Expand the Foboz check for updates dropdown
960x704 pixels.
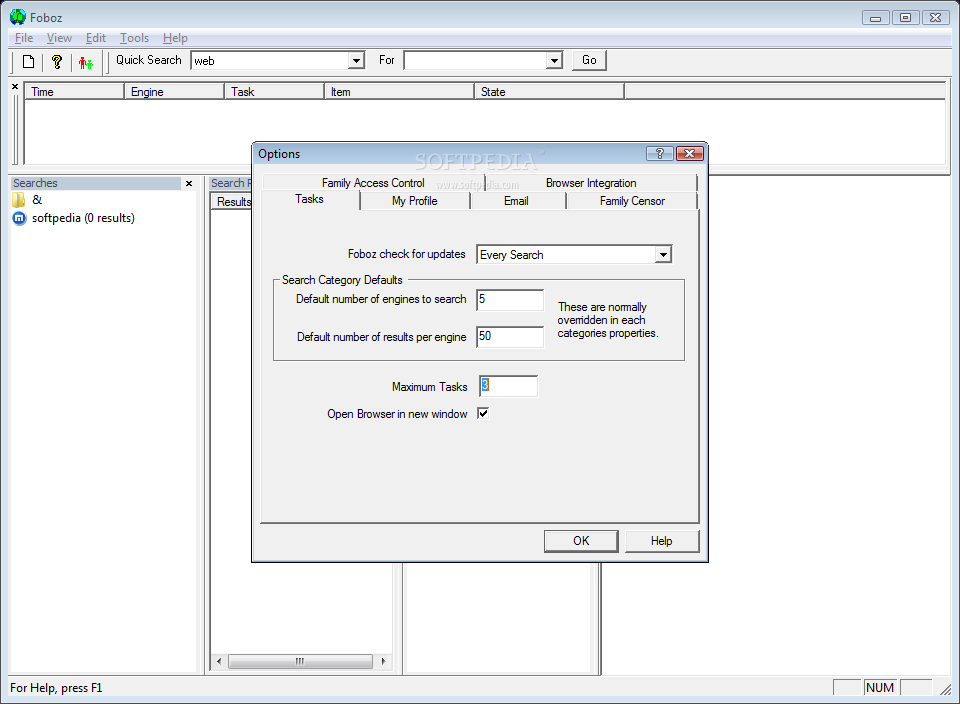tap(663, 254)
